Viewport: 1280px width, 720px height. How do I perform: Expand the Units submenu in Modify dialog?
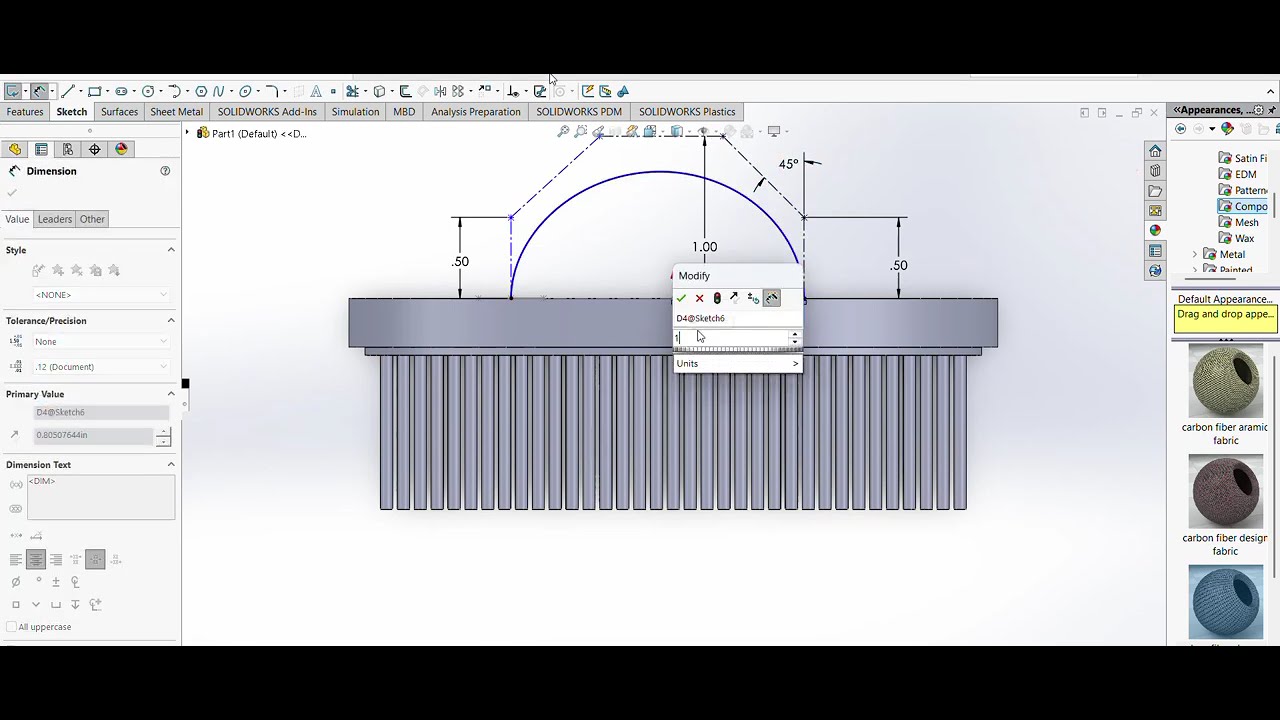coord(738,364)
